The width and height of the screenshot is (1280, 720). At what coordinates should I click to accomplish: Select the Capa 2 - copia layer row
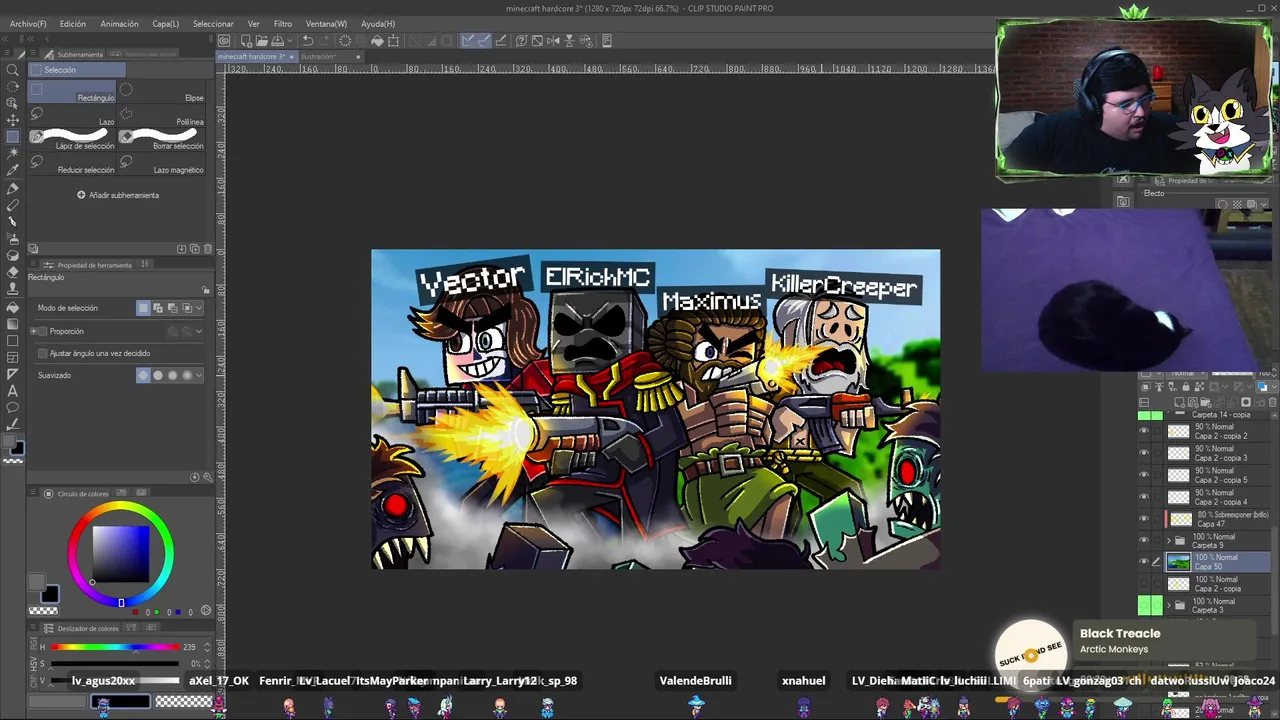pyautogui.click(x=1206, y=584)
